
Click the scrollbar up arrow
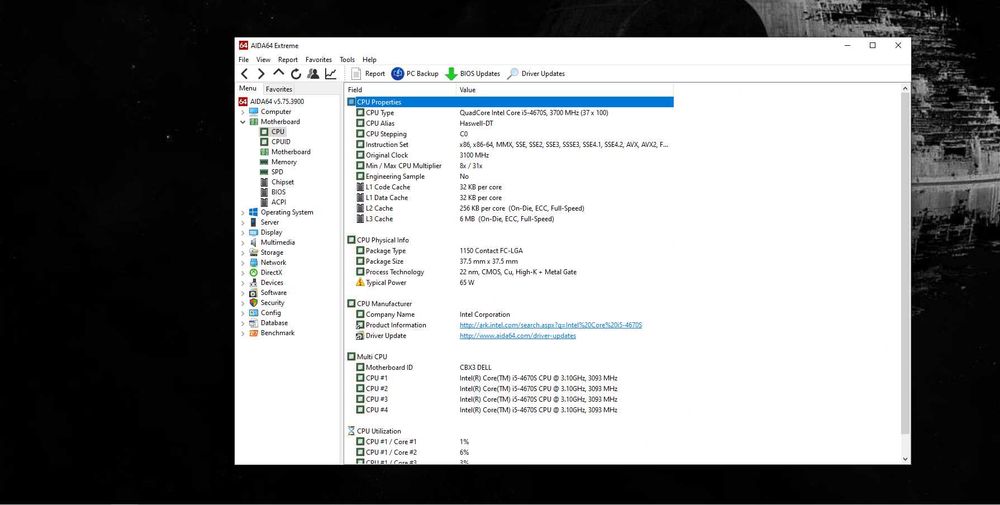tap(905, 88)
